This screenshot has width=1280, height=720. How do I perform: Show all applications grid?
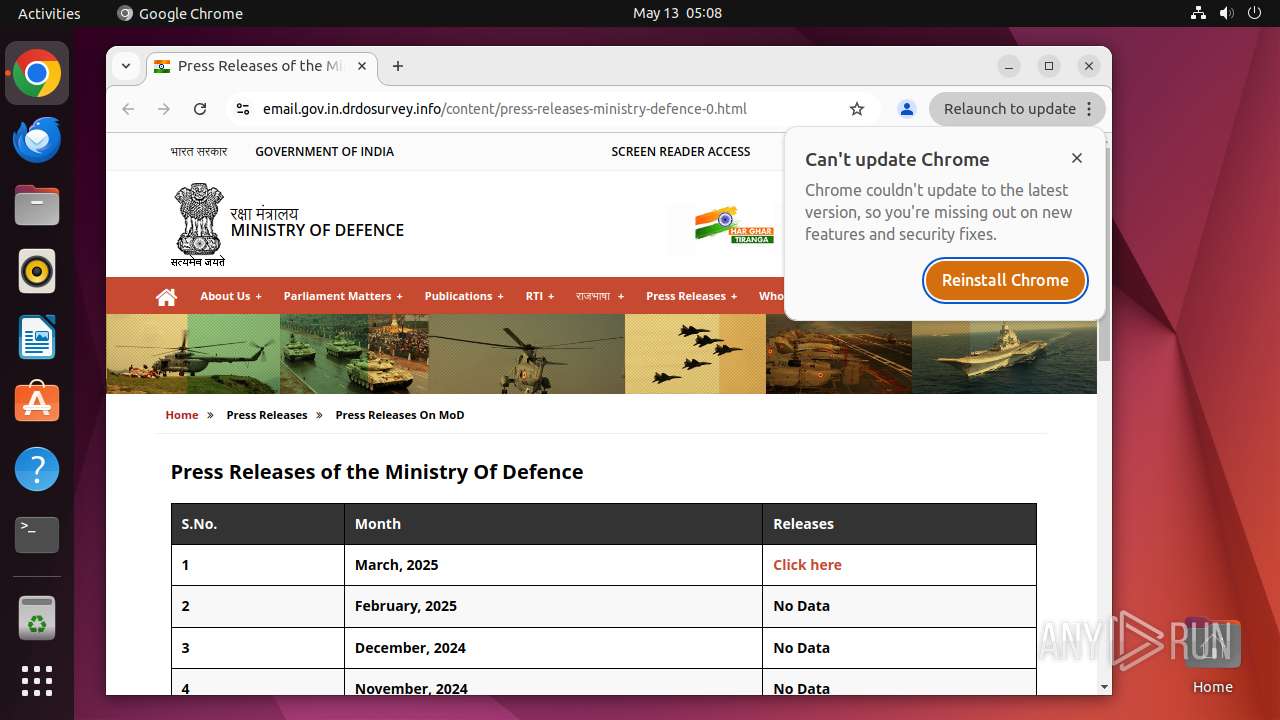coord(37,681)
